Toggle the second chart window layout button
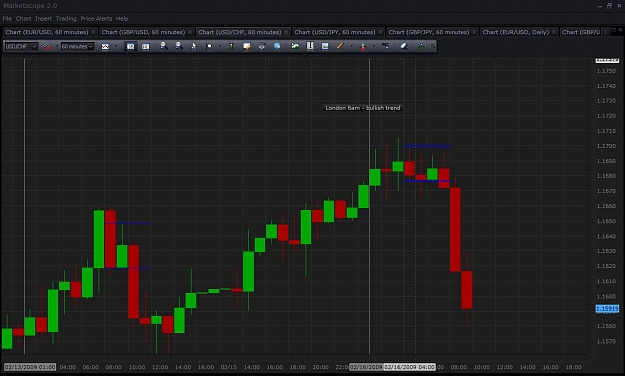625x376 pixels. pos(145,47)
